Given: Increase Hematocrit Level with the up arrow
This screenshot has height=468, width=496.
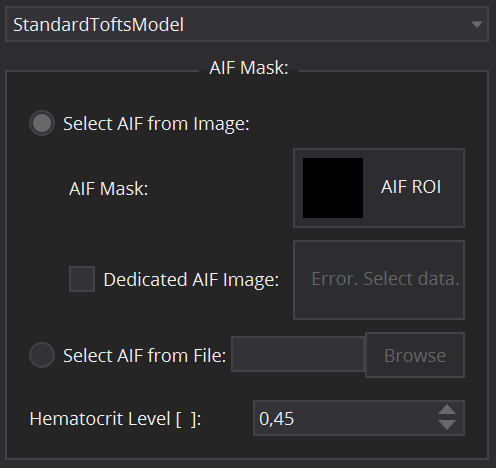Looking at the screenshot, I should click(447, 410).
